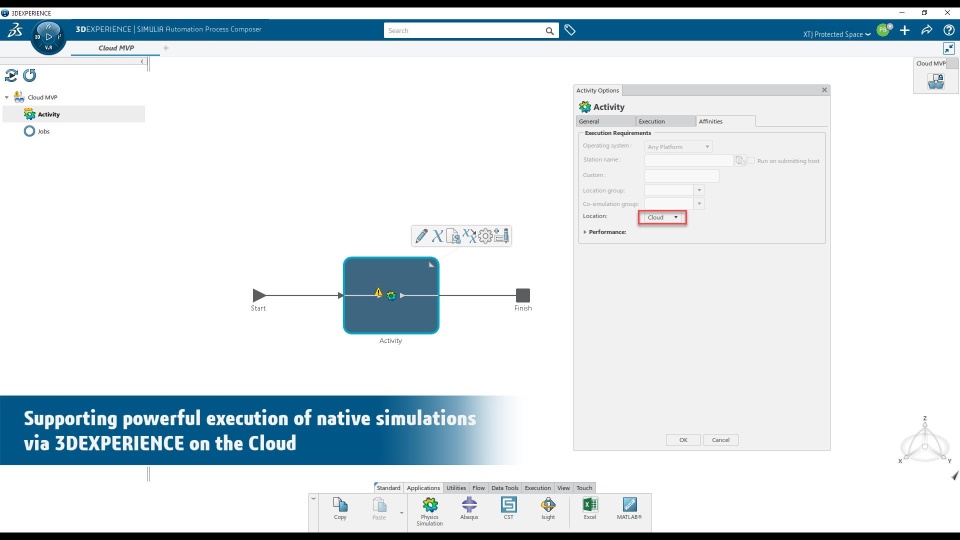The image size is (960, 540).
Task: Click the search magnifier icon
Action: (x=550, y=31)
